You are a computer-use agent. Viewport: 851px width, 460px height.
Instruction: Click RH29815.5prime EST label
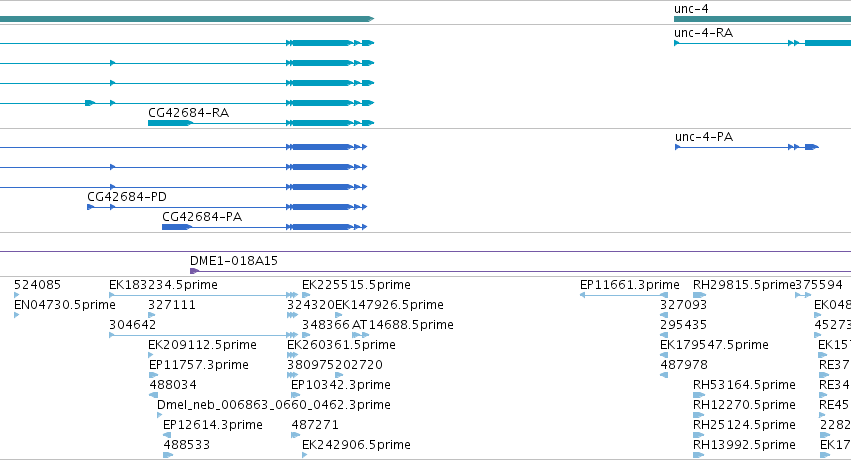pos(744,285)
